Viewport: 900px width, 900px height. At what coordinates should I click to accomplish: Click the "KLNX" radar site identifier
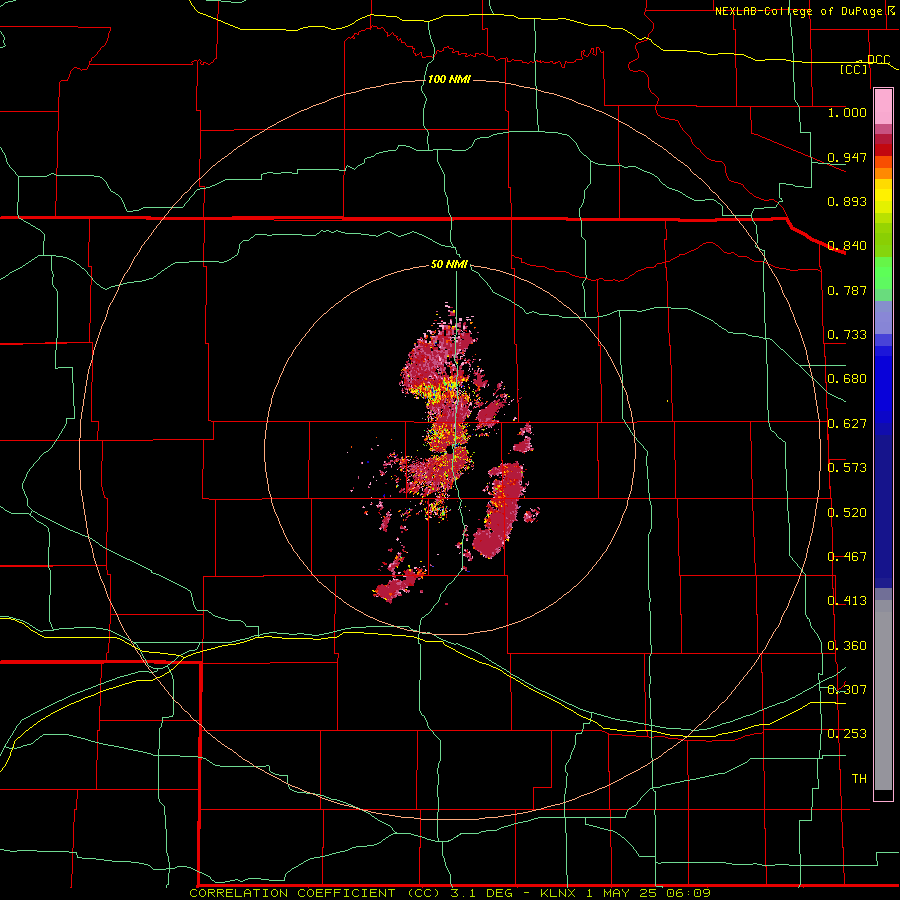pos(559,893)
